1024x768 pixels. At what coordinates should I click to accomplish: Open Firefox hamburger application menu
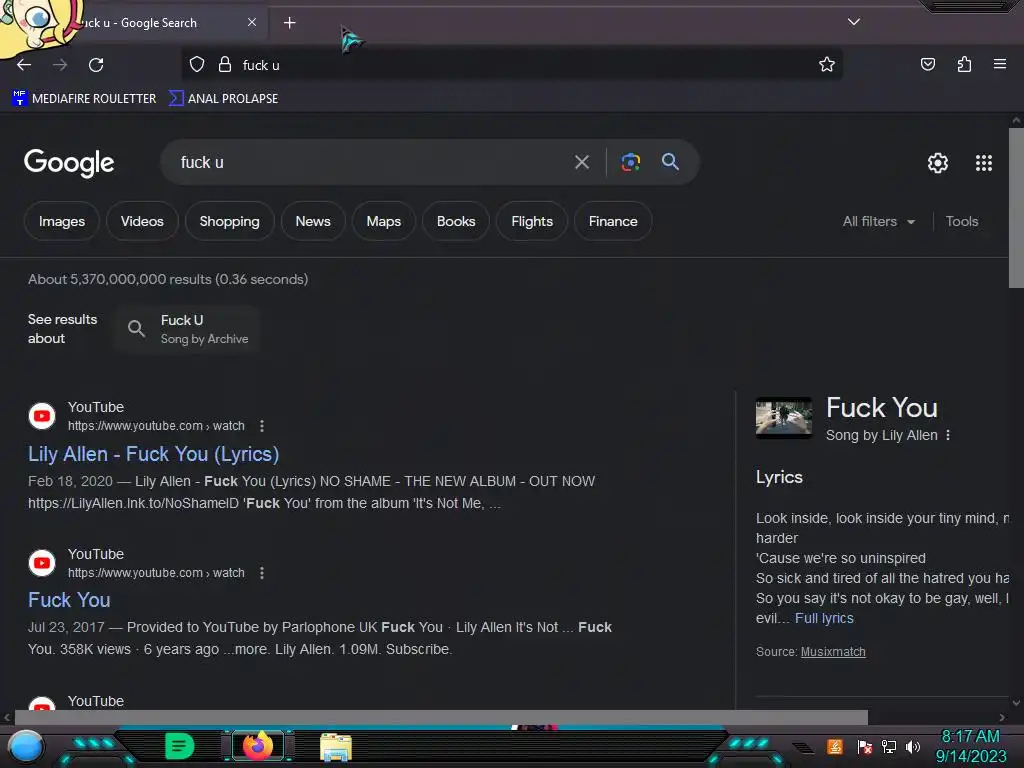tap(999, 64)
